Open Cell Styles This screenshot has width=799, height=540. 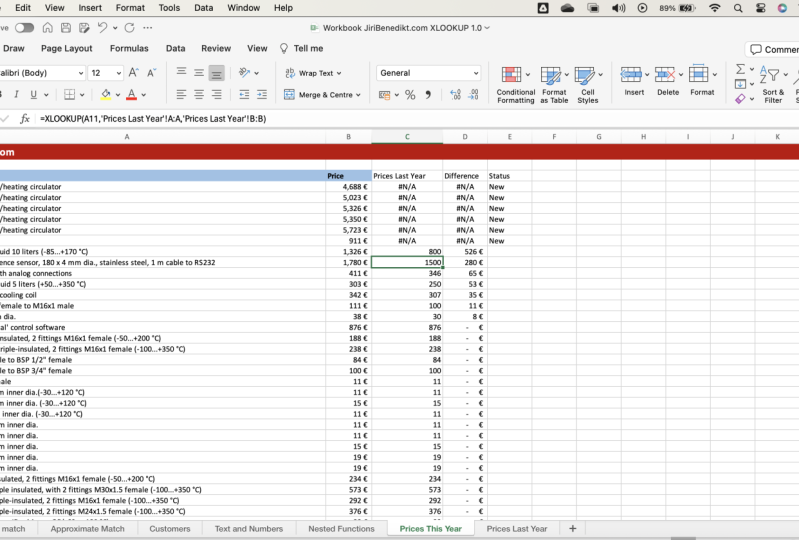pos(588,85)
